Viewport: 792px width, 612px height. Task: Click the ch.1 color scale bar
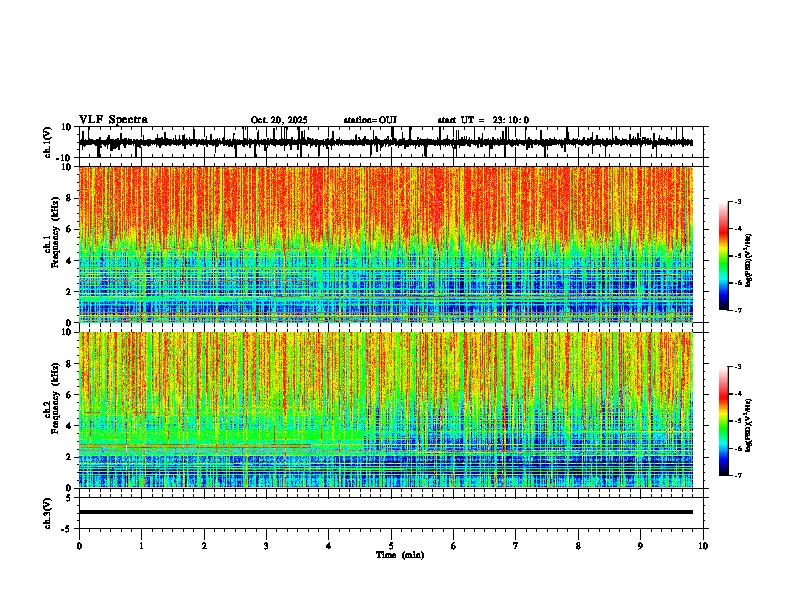tap(723, 256)
